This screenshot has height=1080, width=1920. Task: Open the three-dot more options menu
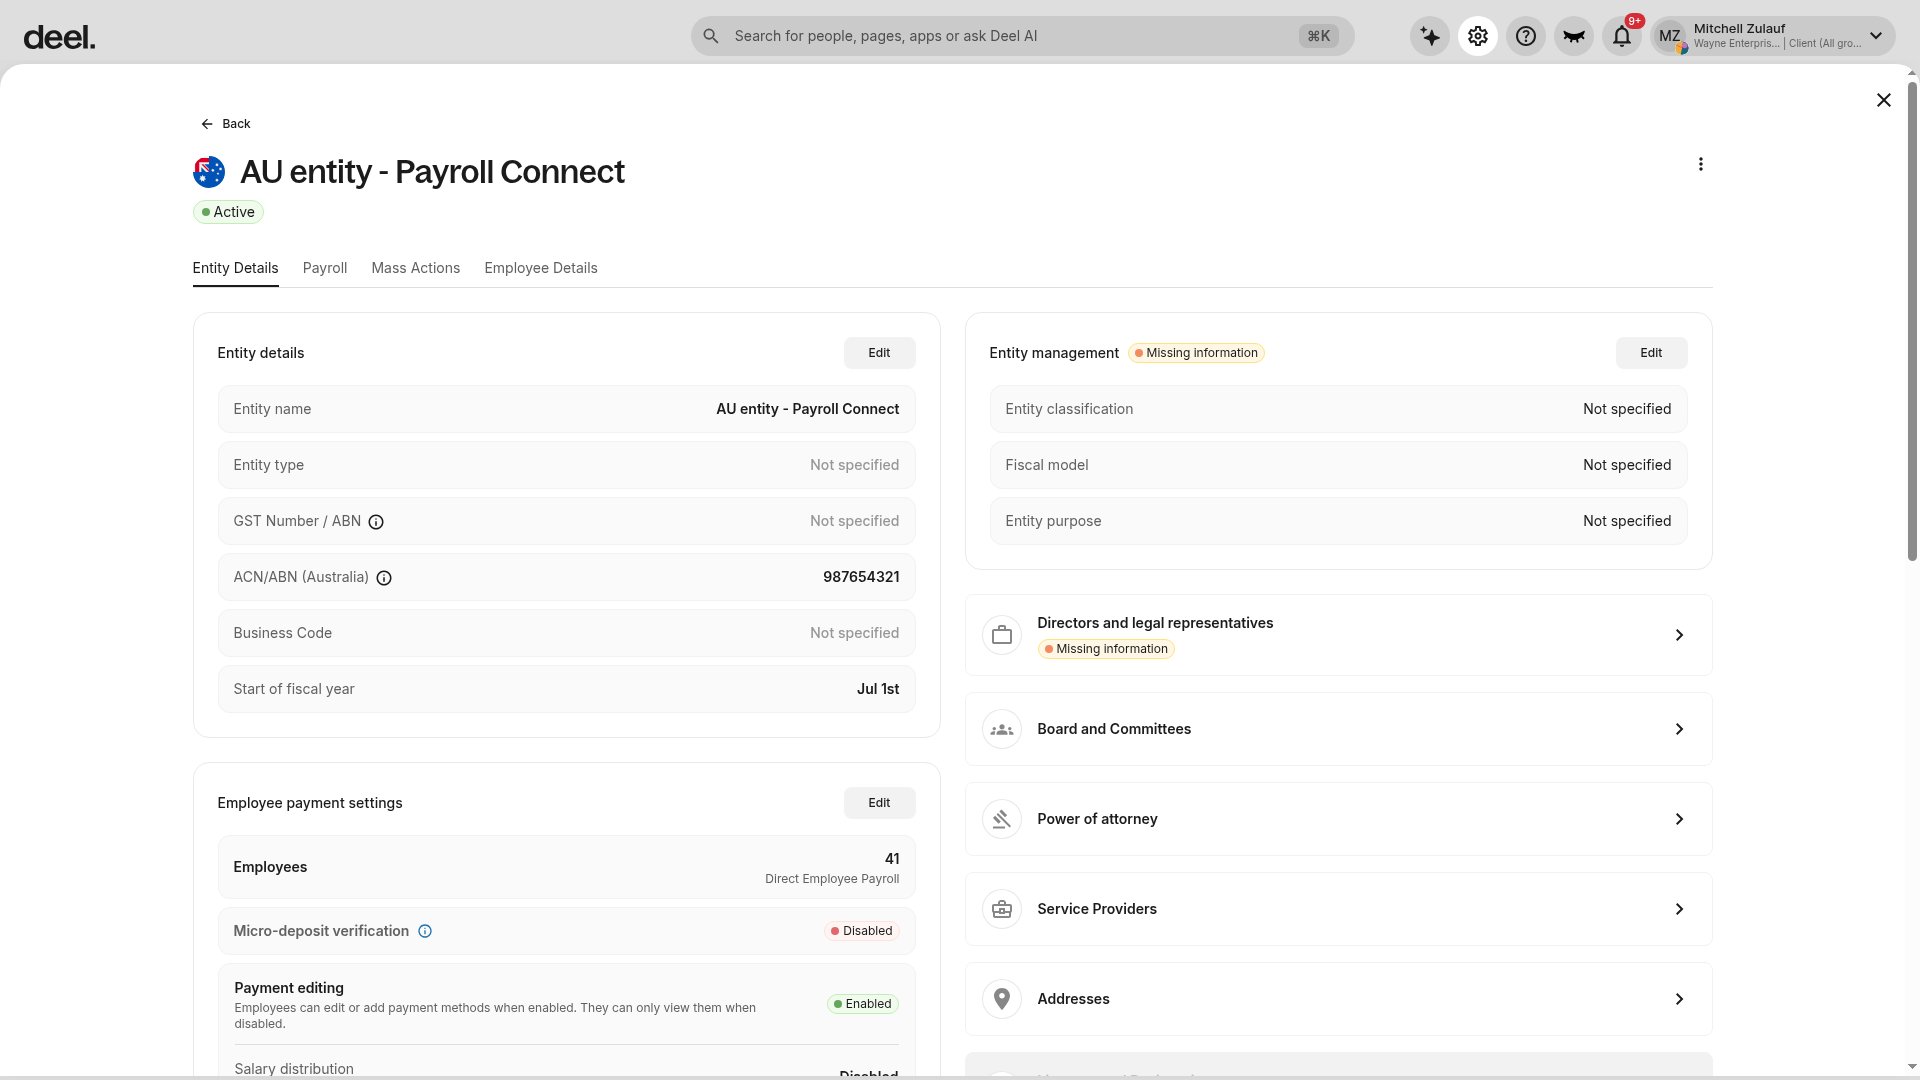tap(1701, 164)
